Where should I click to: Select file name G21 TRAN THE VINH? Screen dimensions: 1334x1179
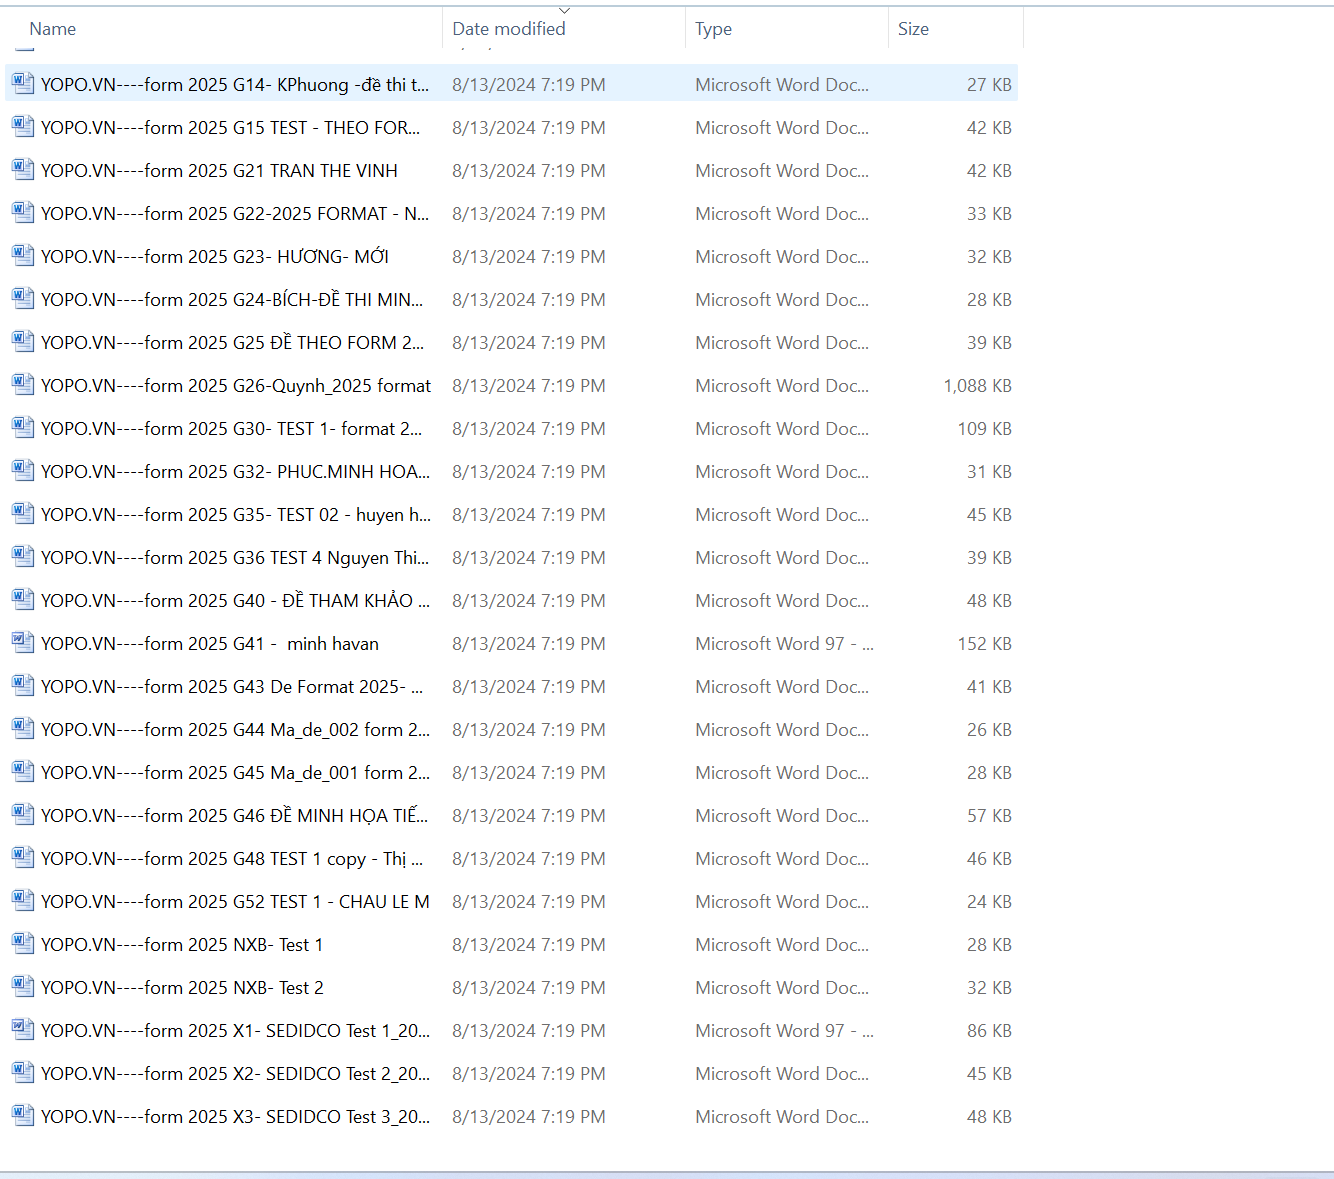coord(220,171)
